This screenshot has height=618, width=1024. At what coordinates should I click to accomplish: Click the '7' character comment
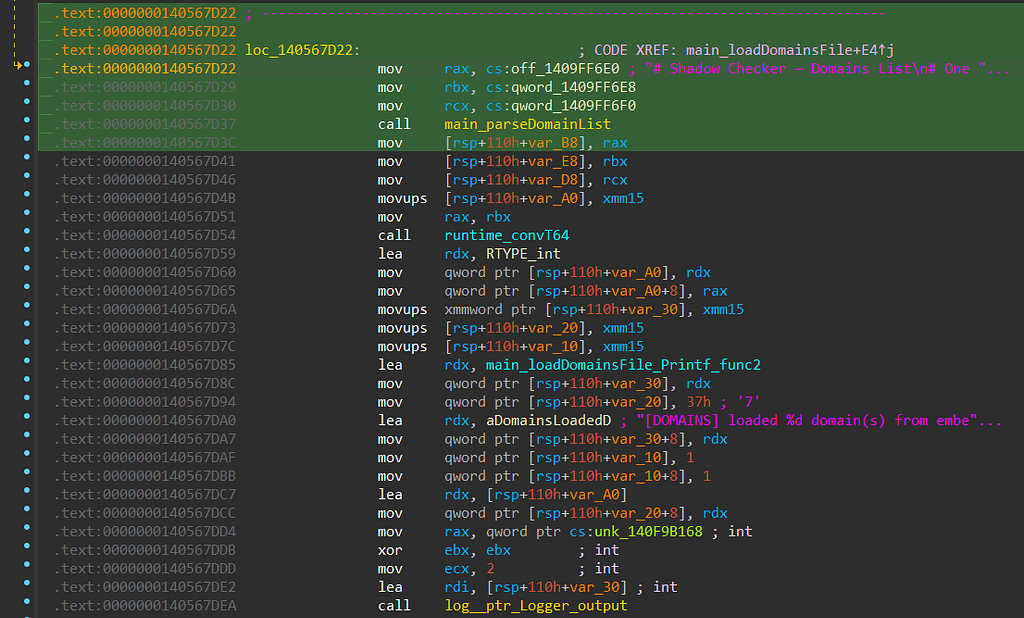(748, 402)
